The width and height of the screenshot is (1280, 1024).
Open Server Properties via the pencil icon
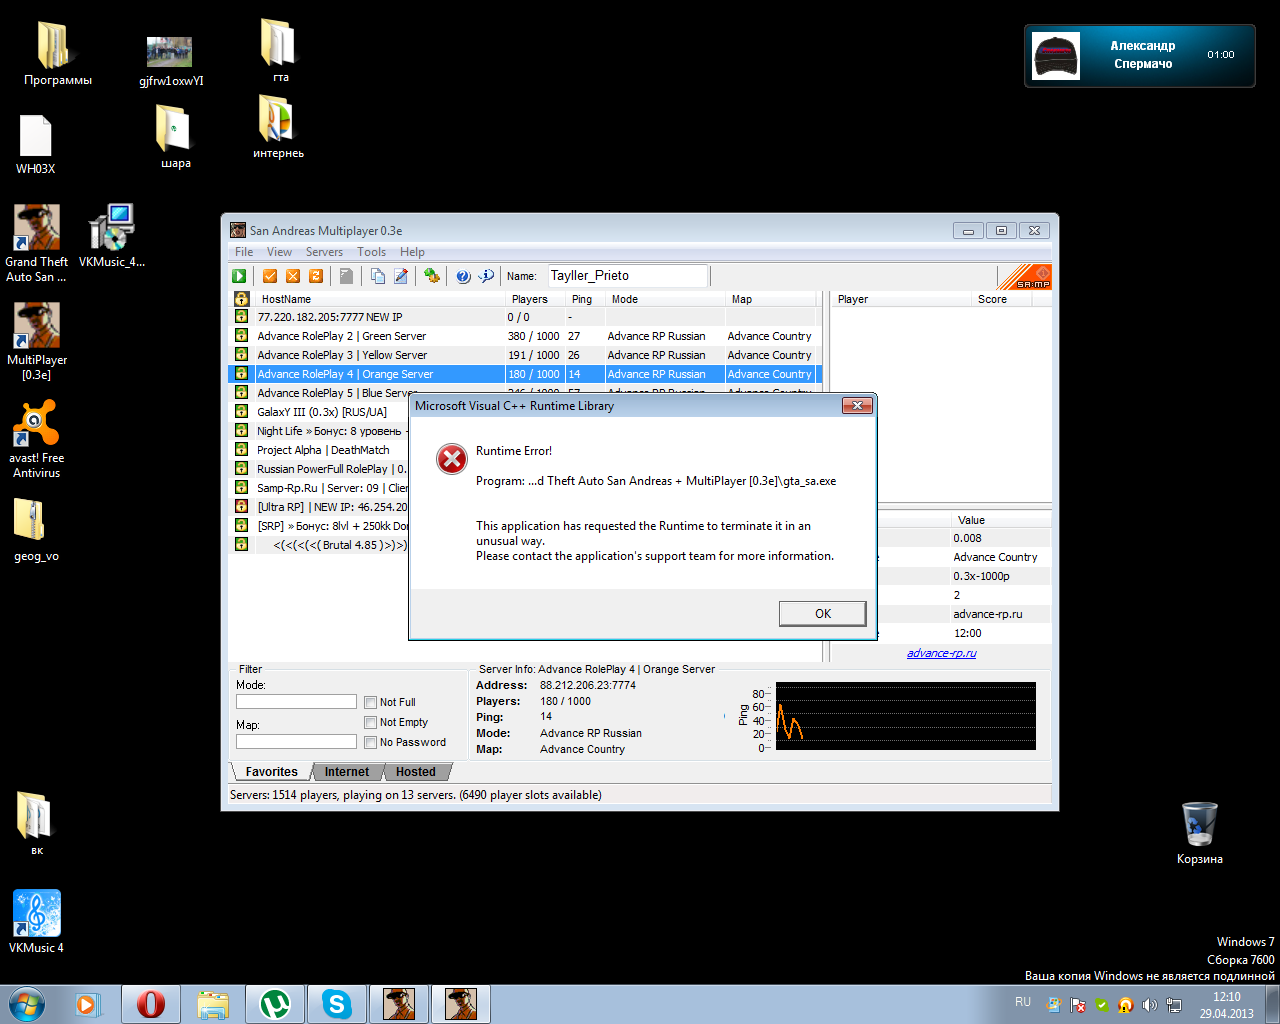(401, 276)
